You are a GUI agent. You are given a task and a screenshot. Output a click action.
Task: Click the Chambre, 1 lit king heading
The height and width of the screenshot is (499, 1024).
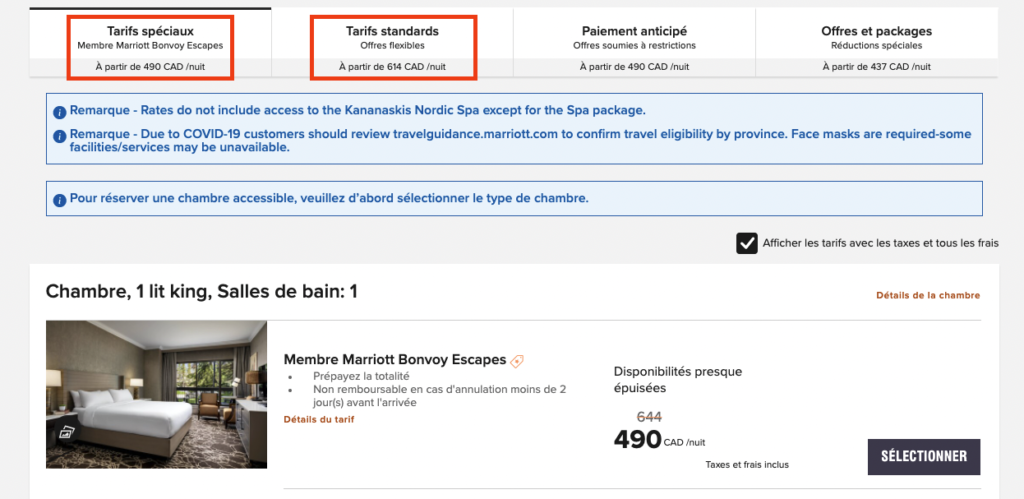coord(202,292)
